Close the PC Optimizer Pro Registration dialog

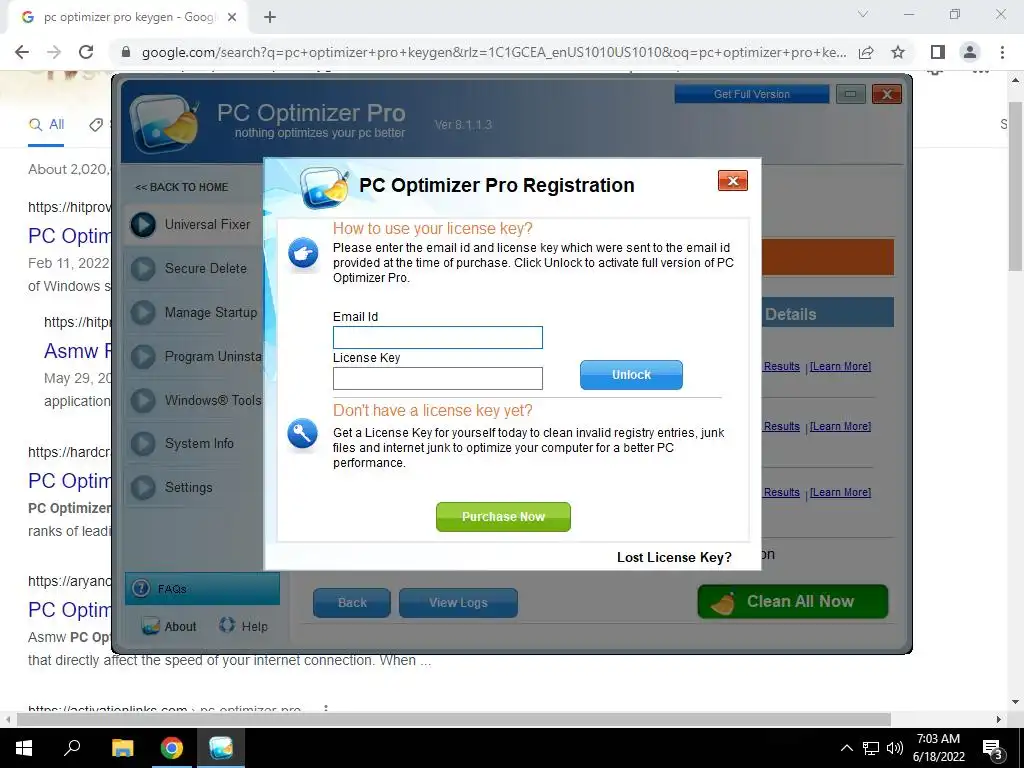pos(732,181)
